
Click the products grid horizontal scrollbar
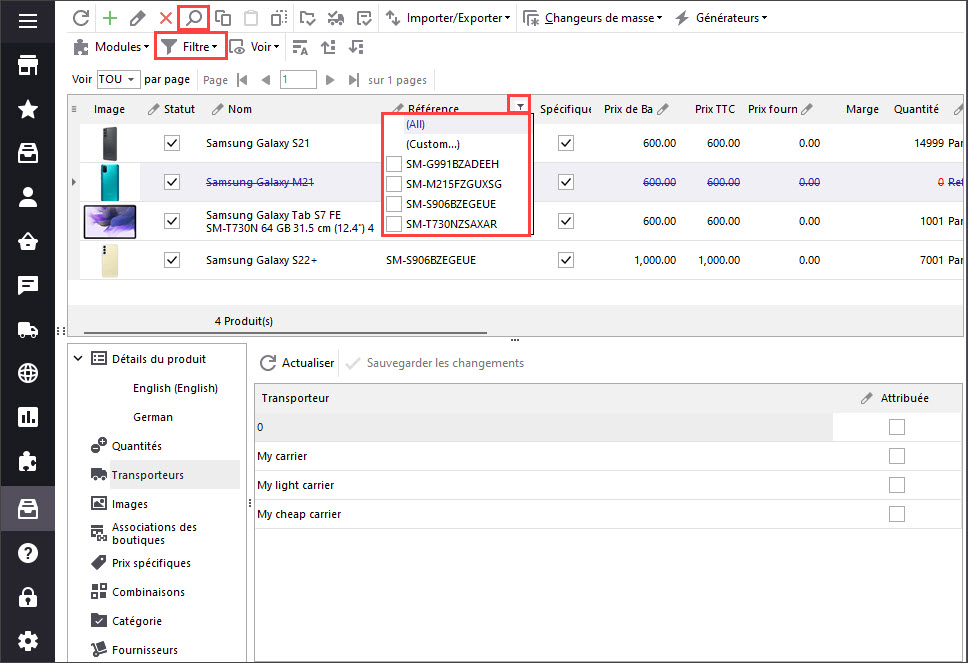[x=285, y=333]
